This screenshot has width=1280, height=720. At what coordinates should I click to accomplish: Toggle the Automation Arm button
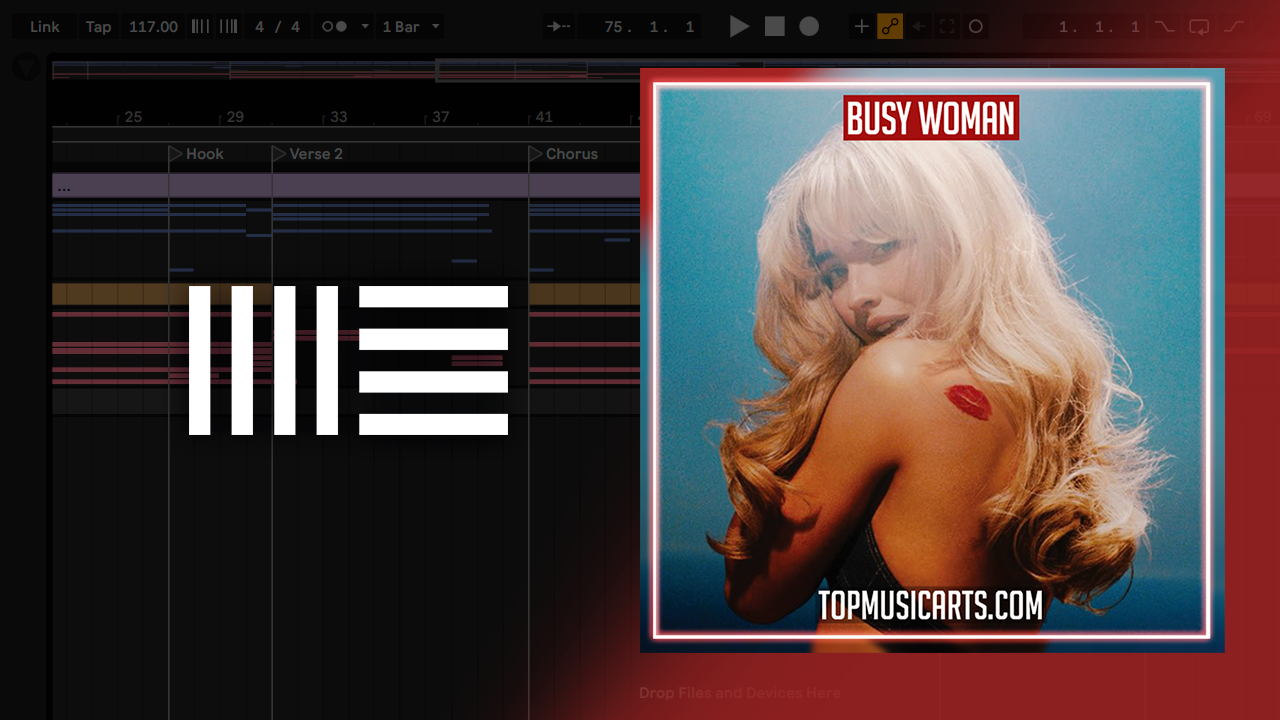point(890,27)
